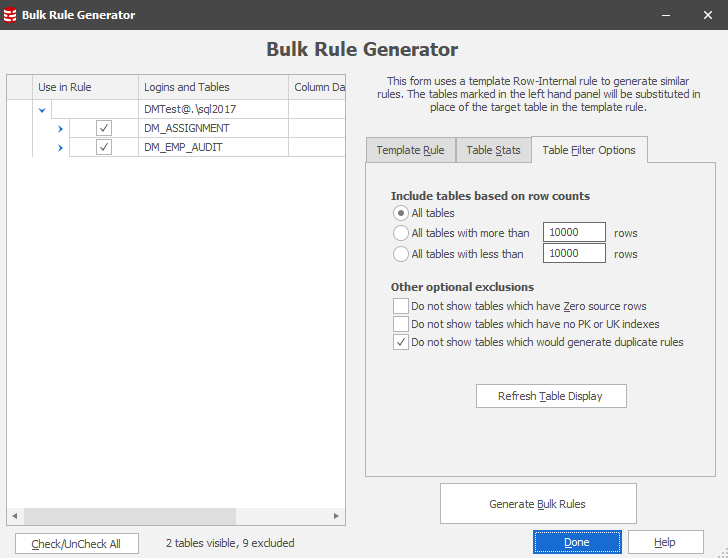Collapse the DMTest@.\sql2017 login node

(x=42, y=109)
